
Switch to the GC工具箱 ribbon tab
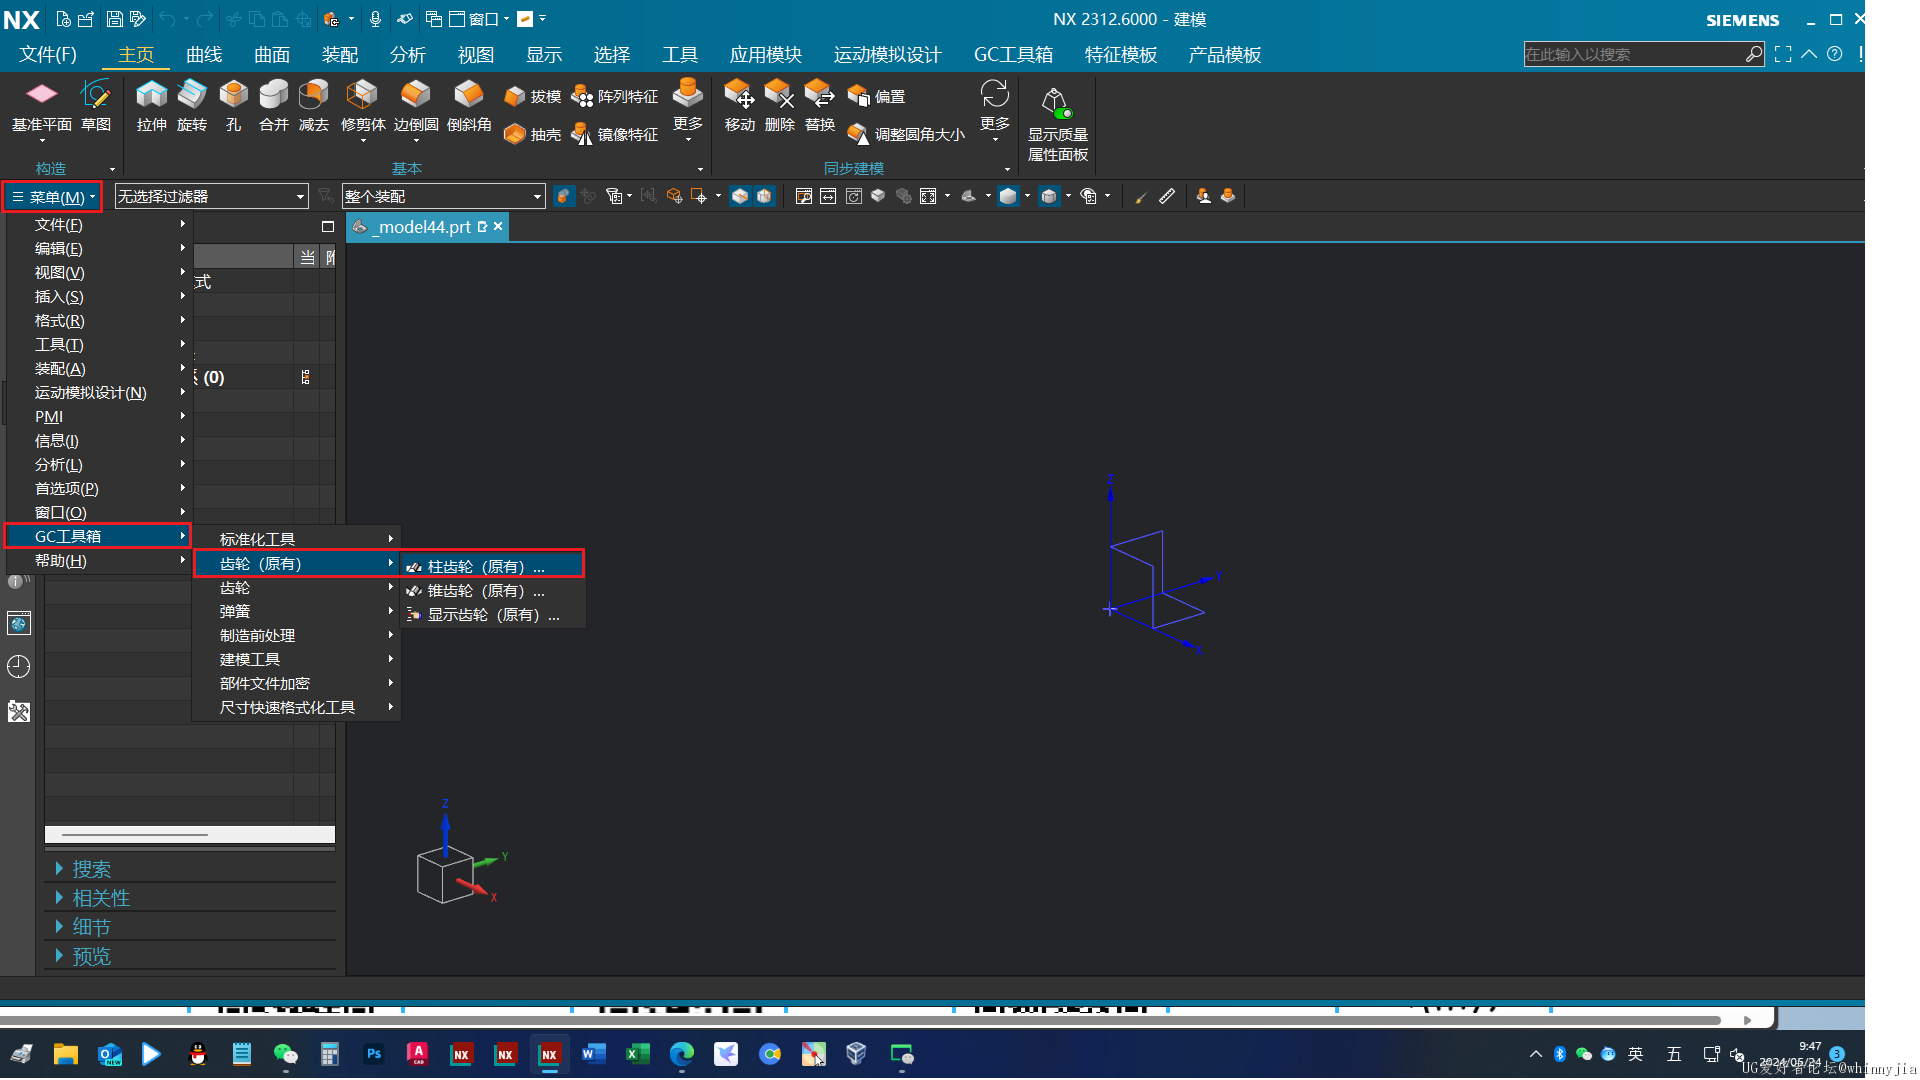pyautogui.click(x=1013, y=55)
